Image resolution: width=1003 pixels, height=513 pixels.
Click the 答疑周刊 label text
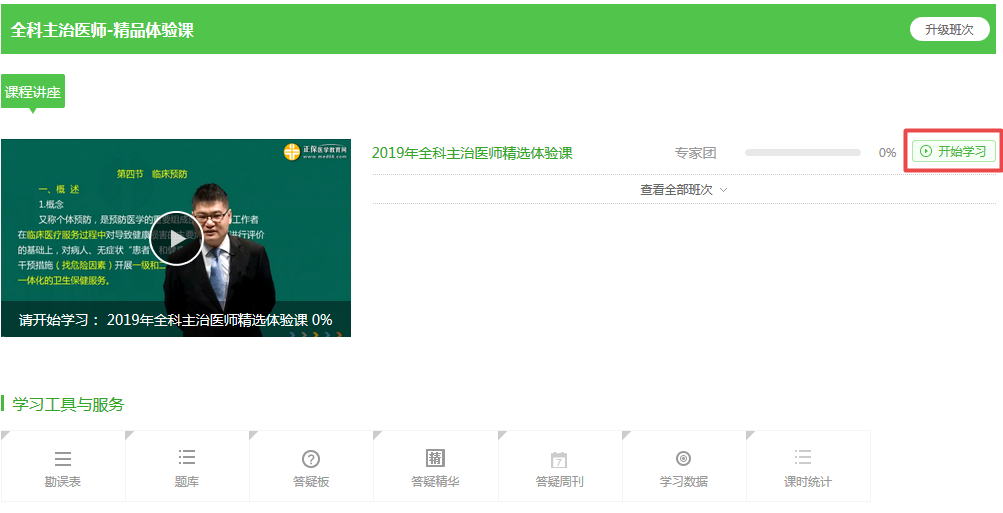[559, 482]
